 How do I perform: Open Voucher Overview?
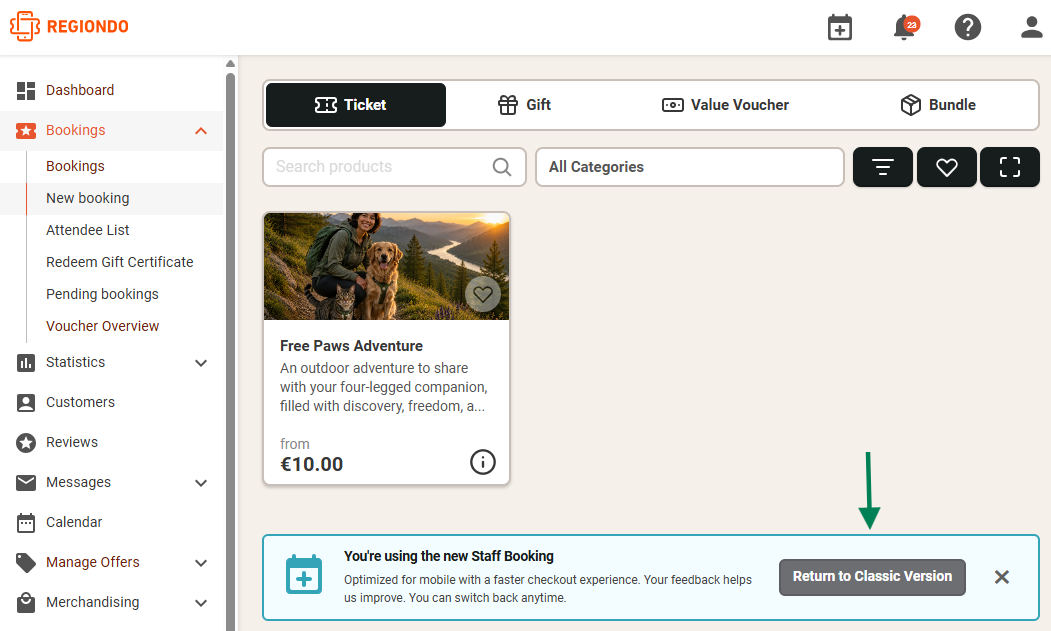coord(103,326)
